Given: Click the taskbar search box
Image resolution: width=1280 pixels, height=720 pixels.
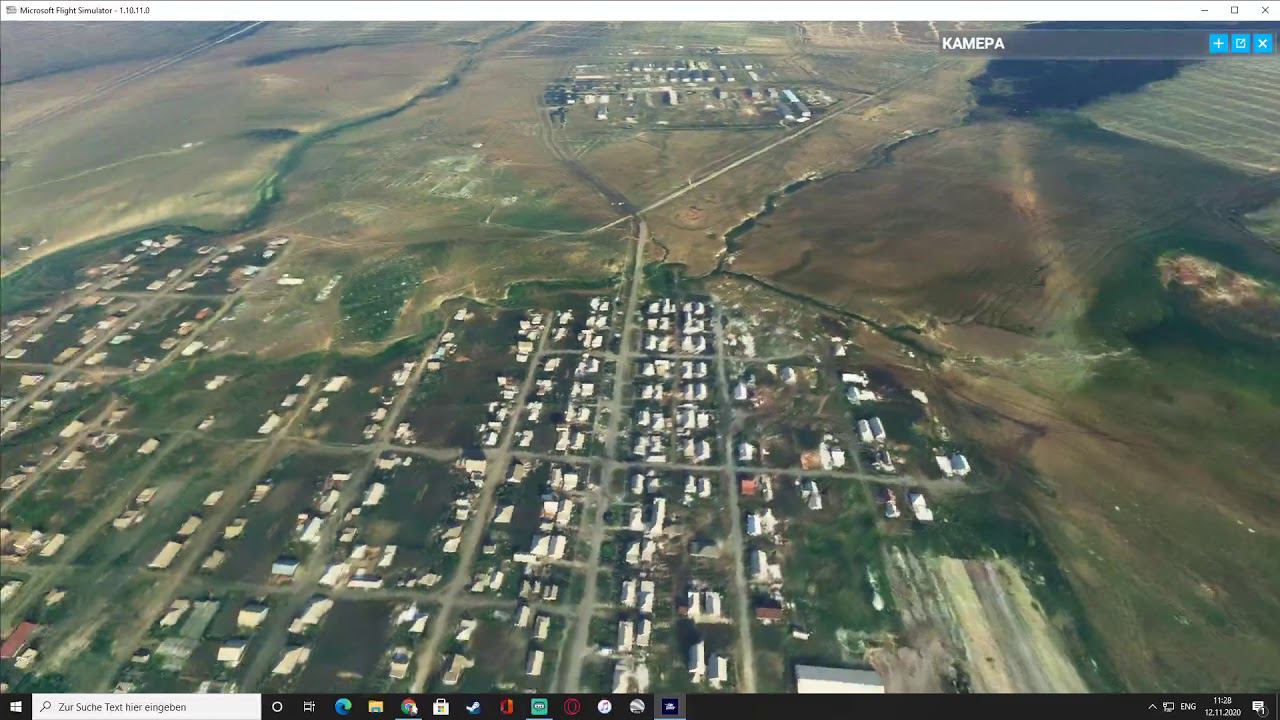Looking at the screenshot, I should click(147, 707).
